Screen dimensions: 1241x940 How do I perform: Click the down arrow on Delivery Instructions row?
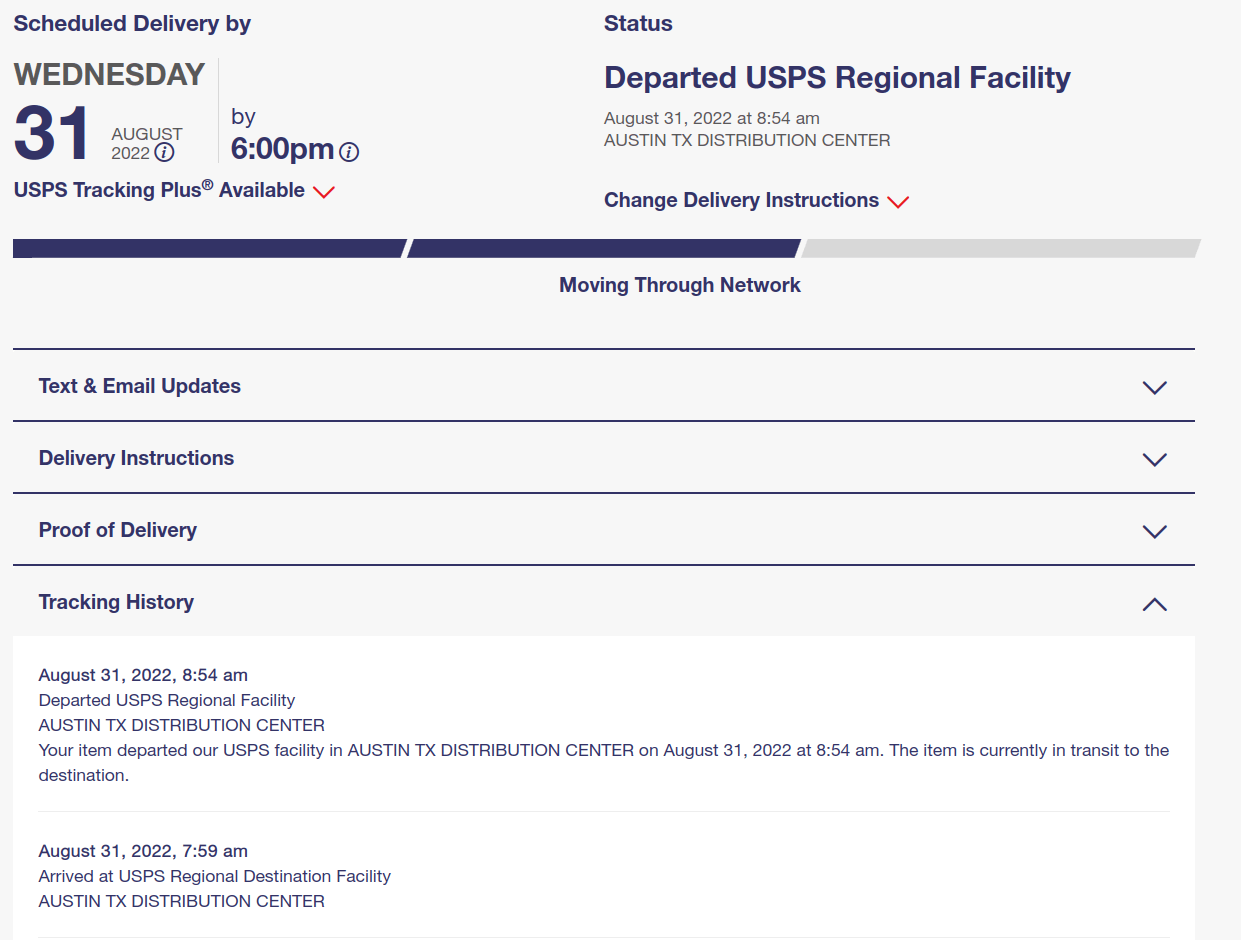1154,459
